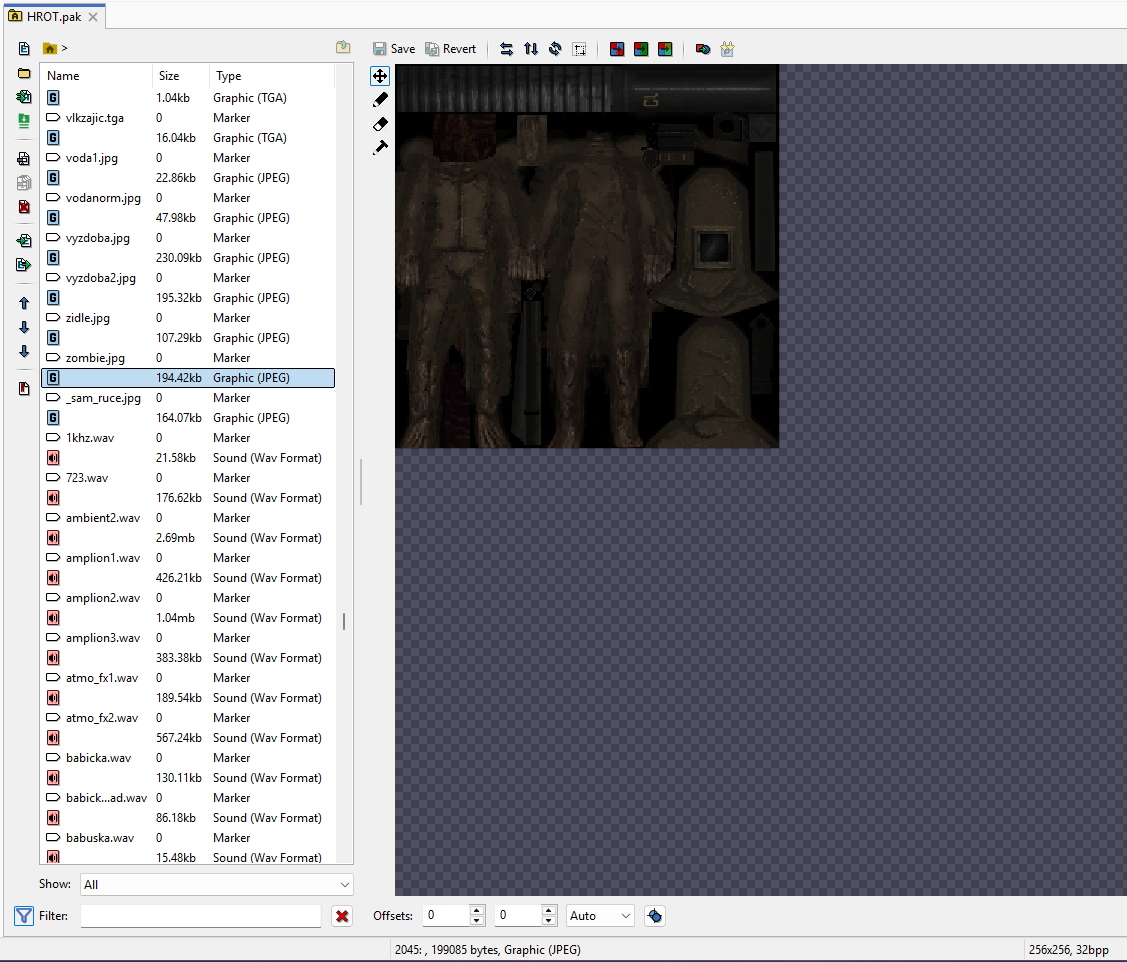Click the Bookmark entry icon
Viewport: 1127px width, 962px height.
point(24,388)
